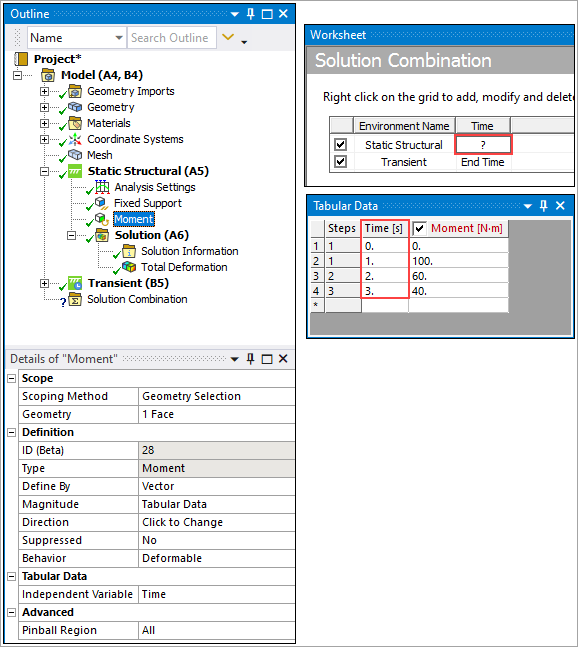Viewport: 578px width, 647px height.
Task: Open the Details panel options arrow
Action: coord(235,359)
